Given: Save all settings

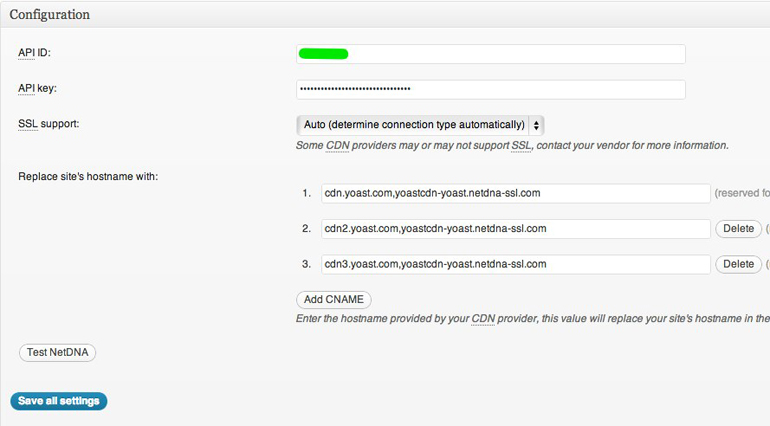Looking at the screenshot, I should pyautogui.click(x=58, y=401).
